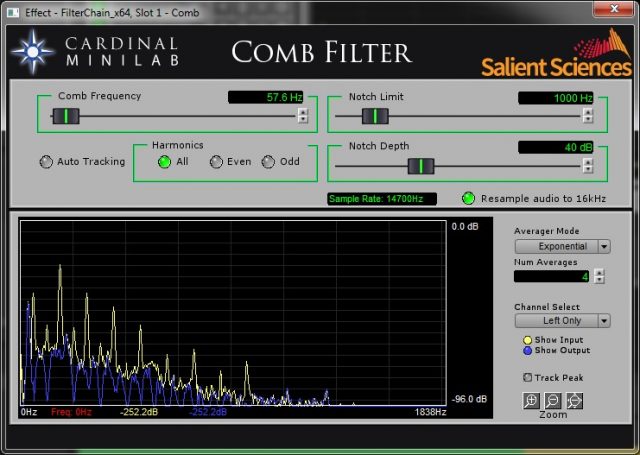The width and height of the screenshot is (640, 455).
Task: Close the Comb effect window
Action: [613, 9]
